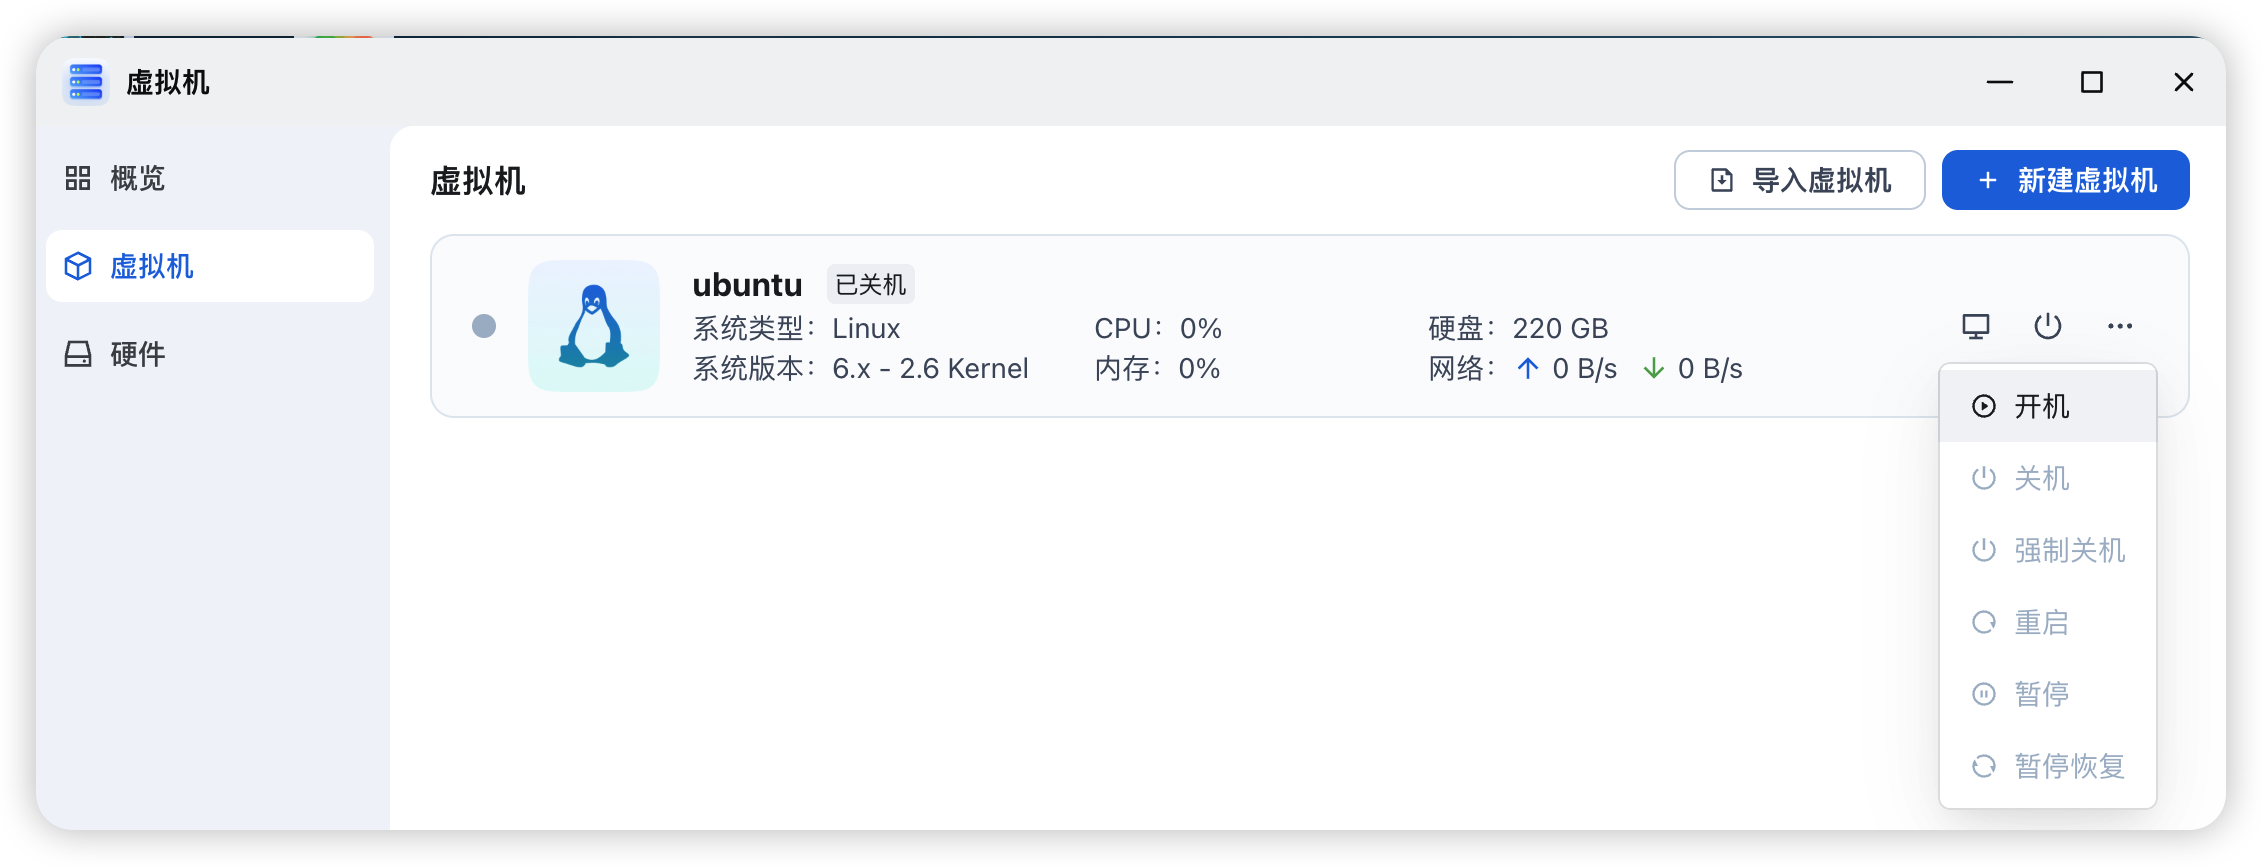The width and height of the screenshot is (2262, 866).
Task: Click the Linux penguin thumbnail
Action: click(x=594, y=326)
